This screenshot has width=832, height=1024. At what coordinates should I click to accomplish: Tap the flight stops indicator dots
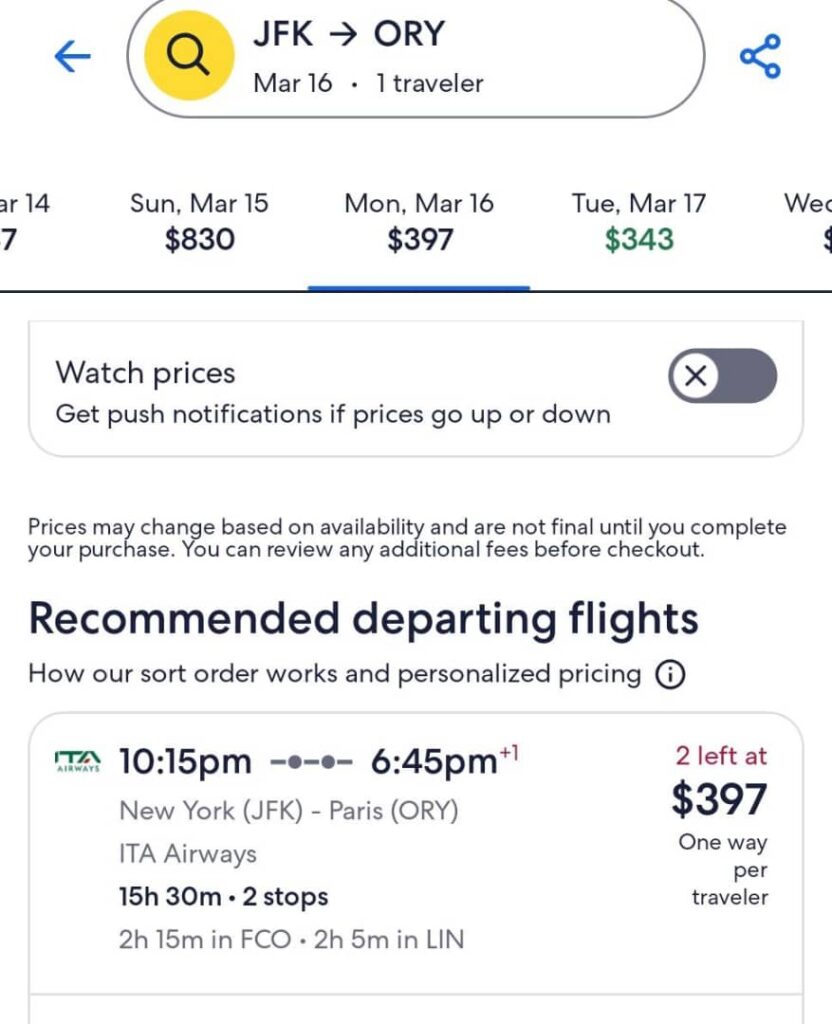(311, 763)
